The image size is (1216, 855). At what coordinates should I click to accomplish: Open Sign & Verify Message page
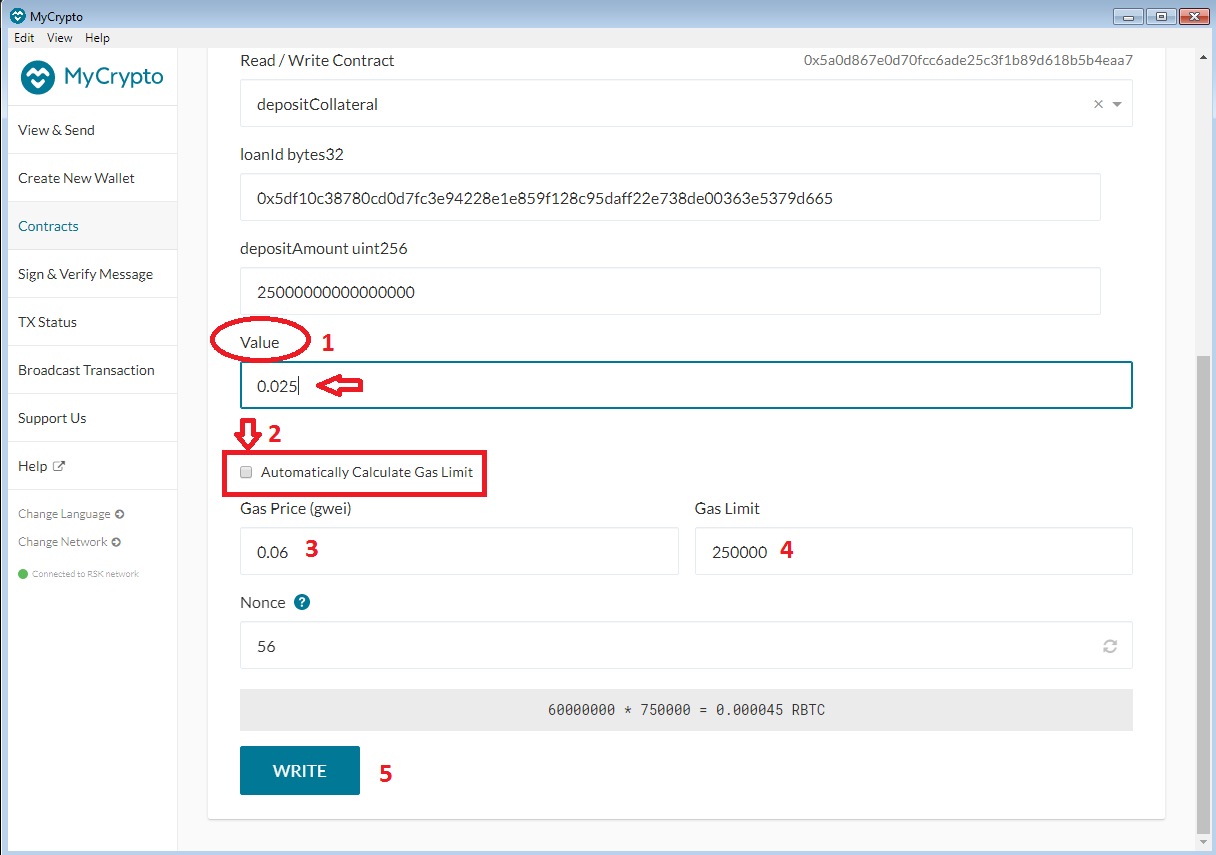click(92, 274)
